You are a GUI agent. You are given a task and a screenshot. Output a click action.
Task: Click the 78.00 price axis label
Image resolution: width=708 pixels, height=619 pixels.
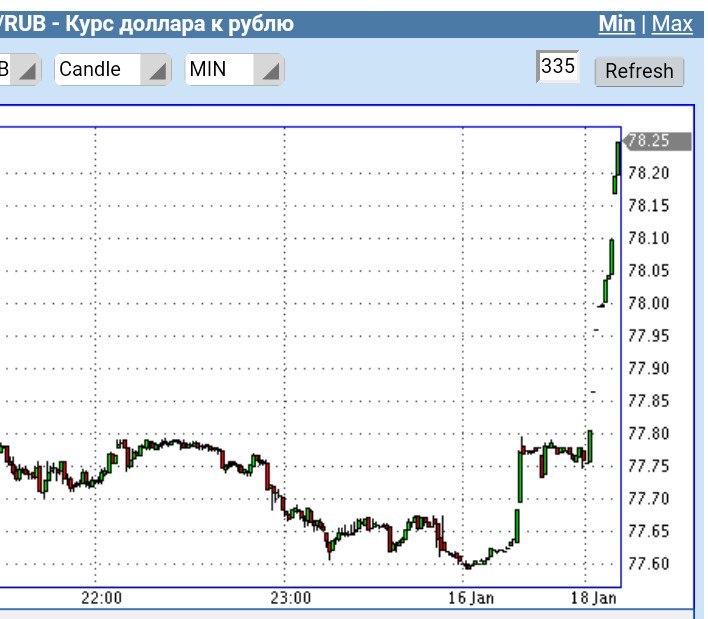coord(648,303)
